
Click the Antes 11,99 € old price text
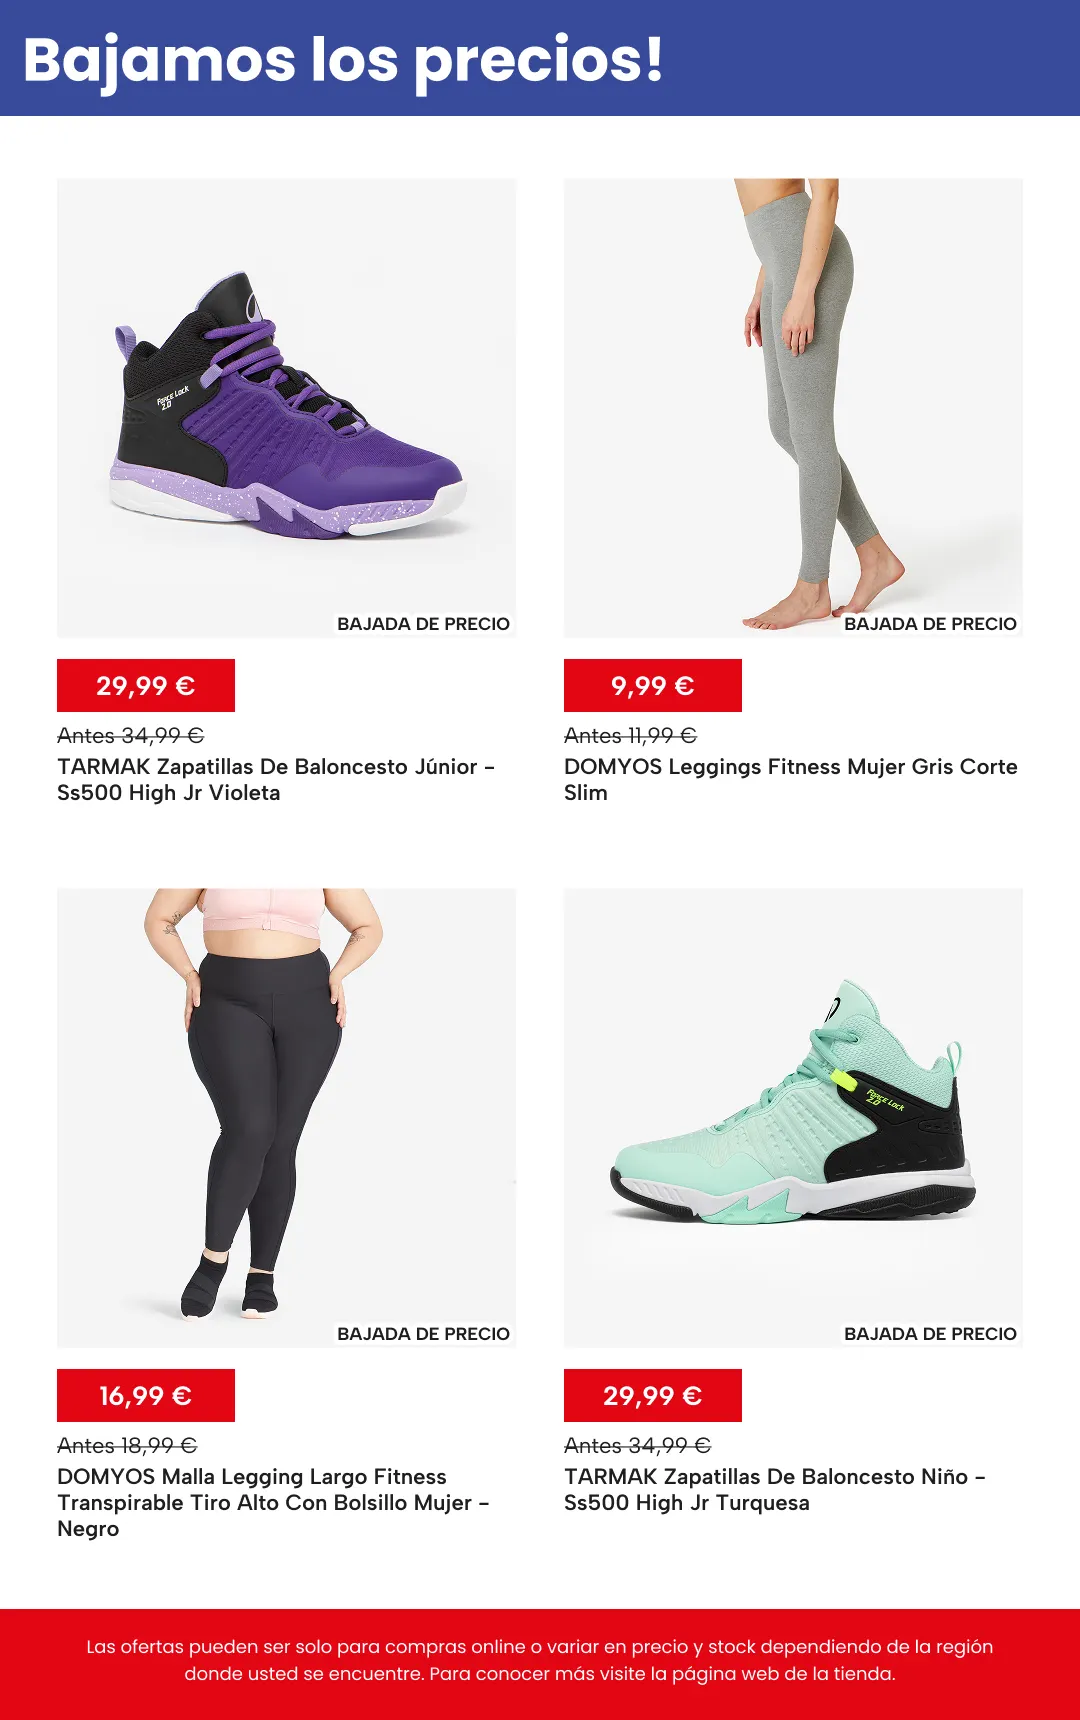click(x=631, y=736)
